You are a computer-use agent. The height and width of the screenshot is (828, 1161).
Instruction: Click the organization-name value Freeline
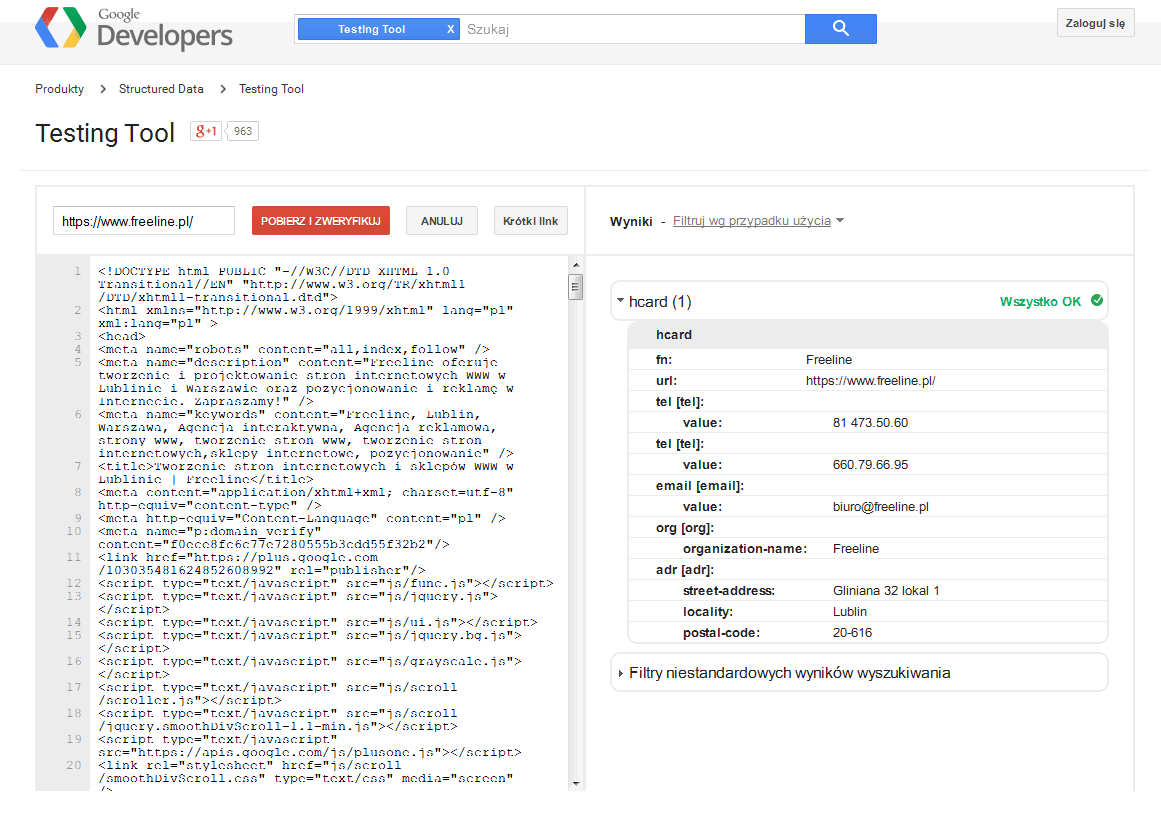(x=856, y=549)
